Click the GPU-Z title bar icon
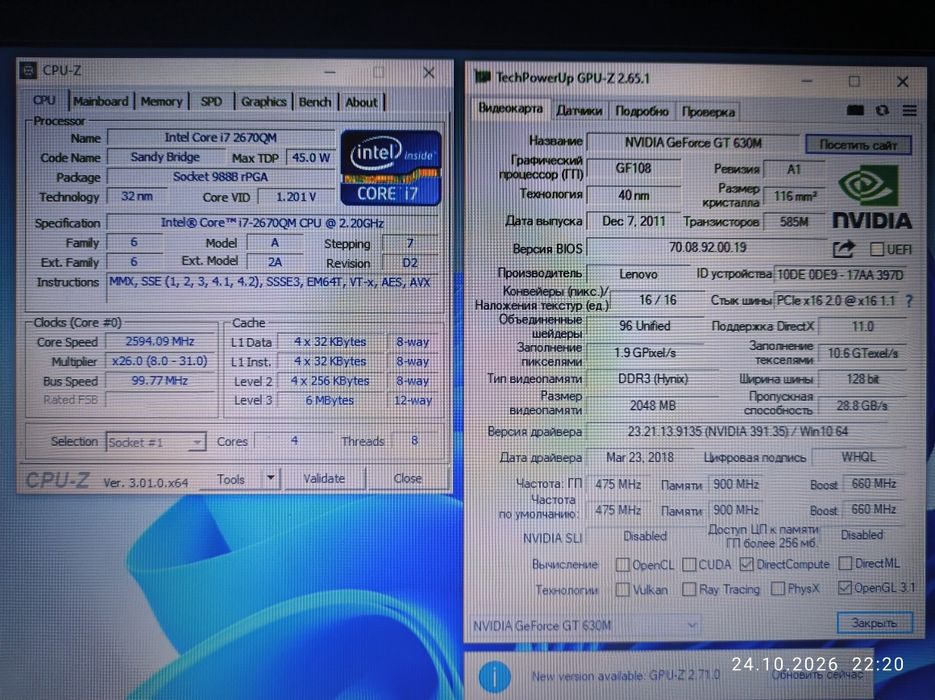Viewport: 935px width, 700px height. 482,77
